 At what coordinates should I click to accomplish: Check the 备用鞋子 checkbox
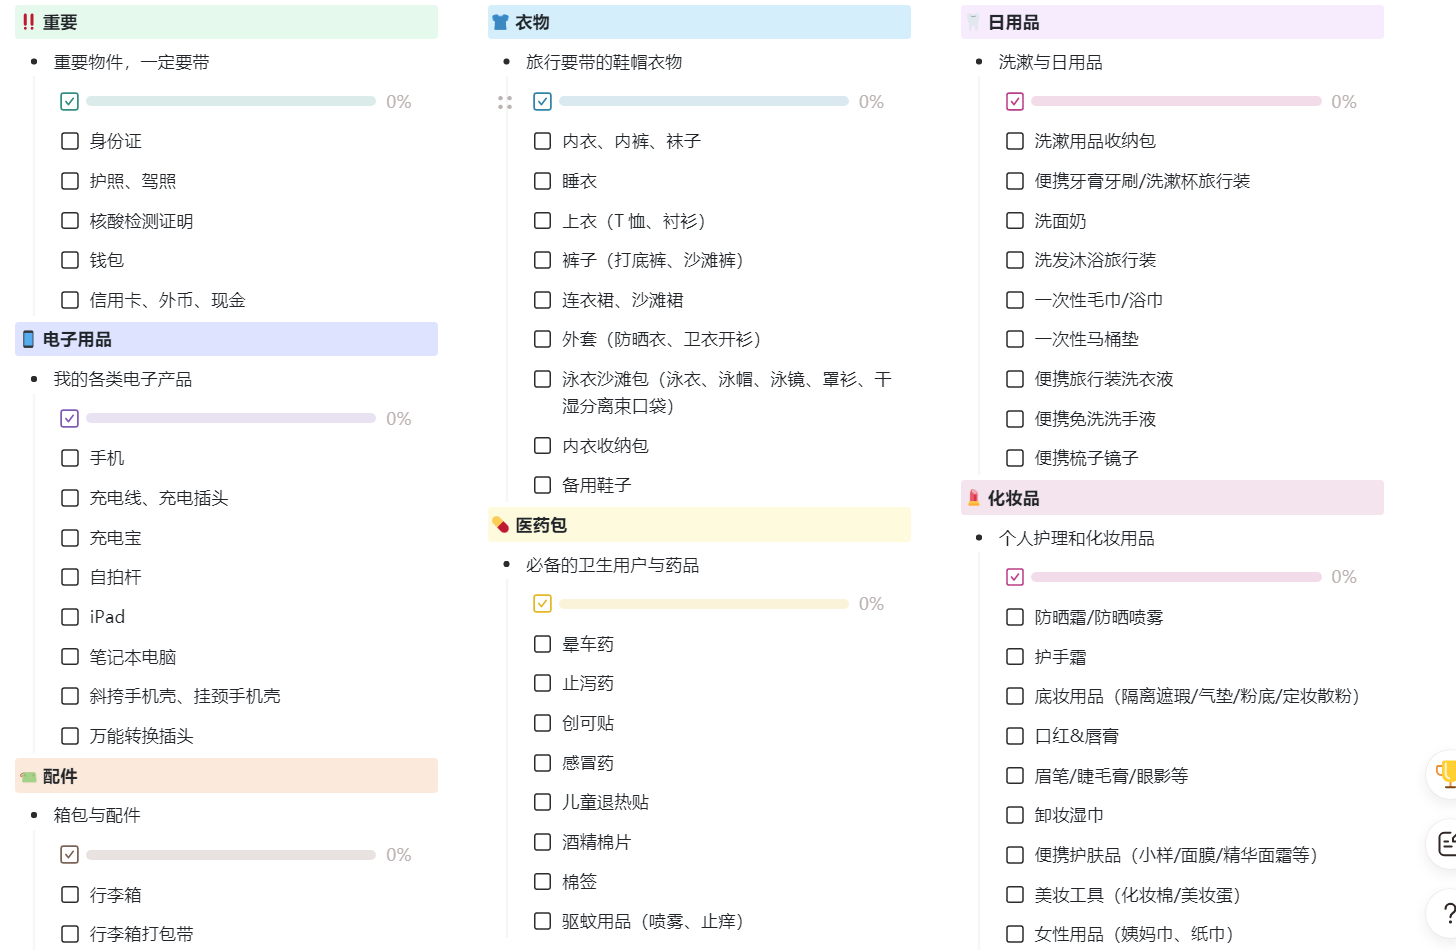coord(542,485)
